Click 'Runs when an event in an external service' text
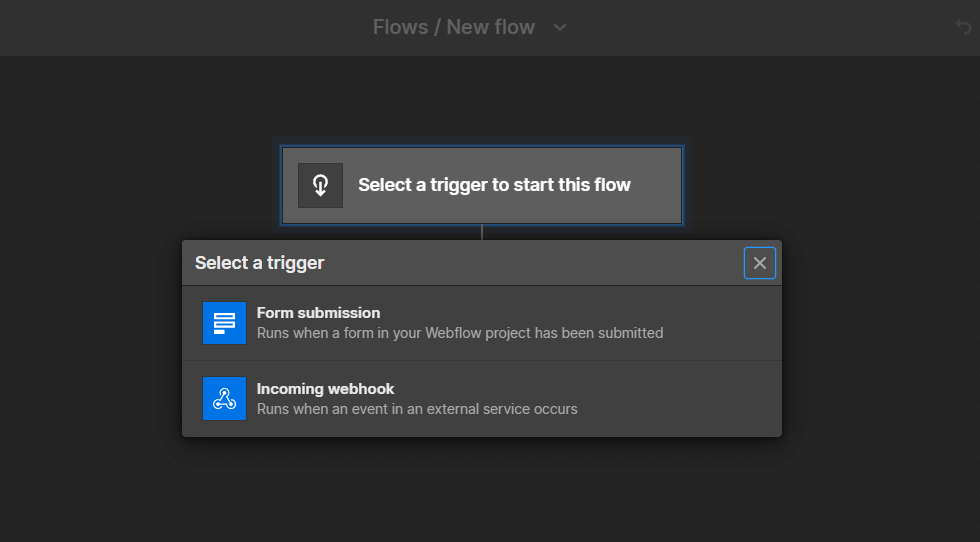Screen dimensions: 980x542 [417, 409]
